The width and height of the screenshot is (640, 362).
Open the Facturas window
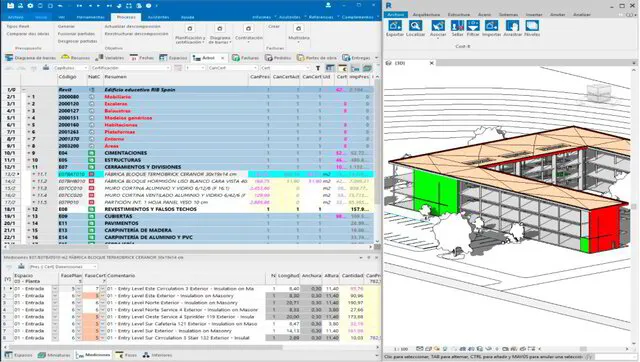tap(245, 58)
